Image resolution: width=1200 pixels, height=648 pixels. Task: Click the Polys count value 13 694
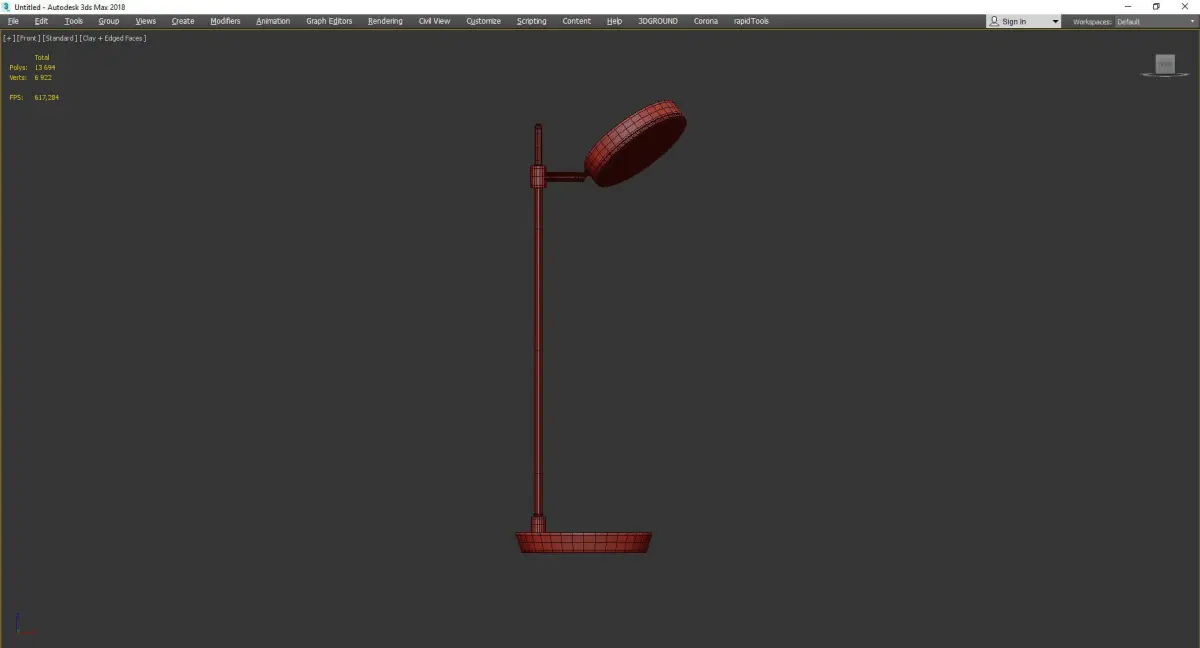[x=45, y=67]
